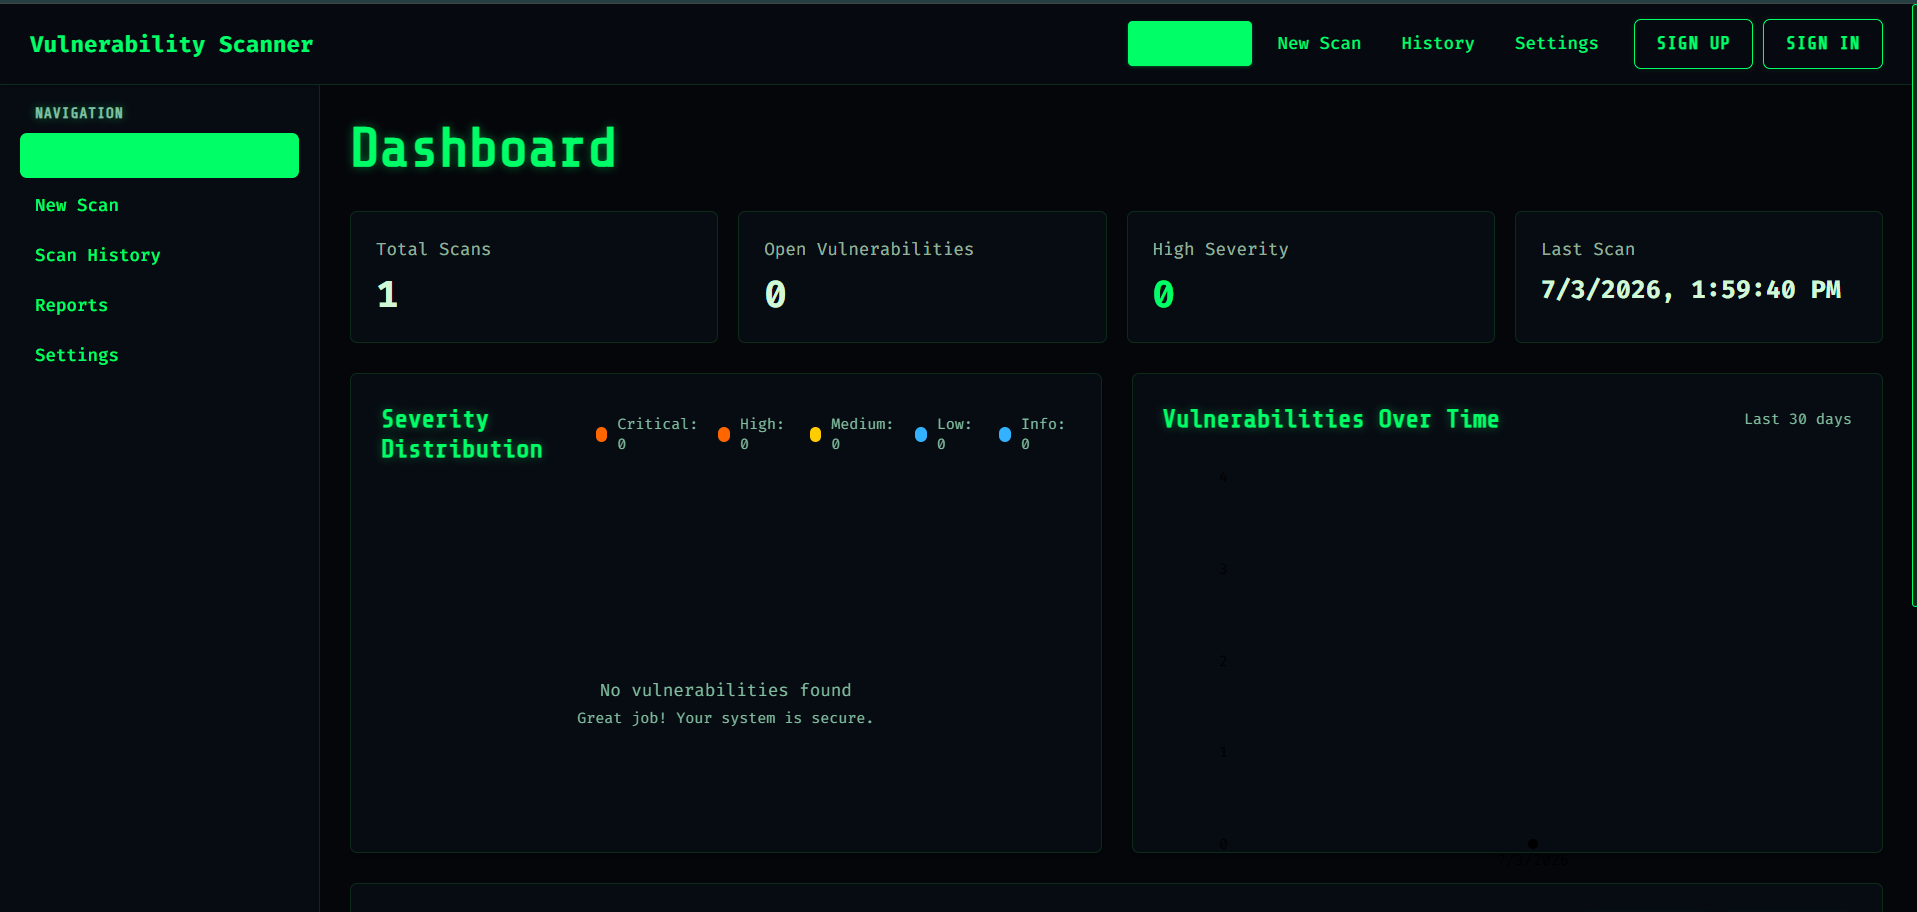Click the "Last 30 days" label

coord(1797,419)
